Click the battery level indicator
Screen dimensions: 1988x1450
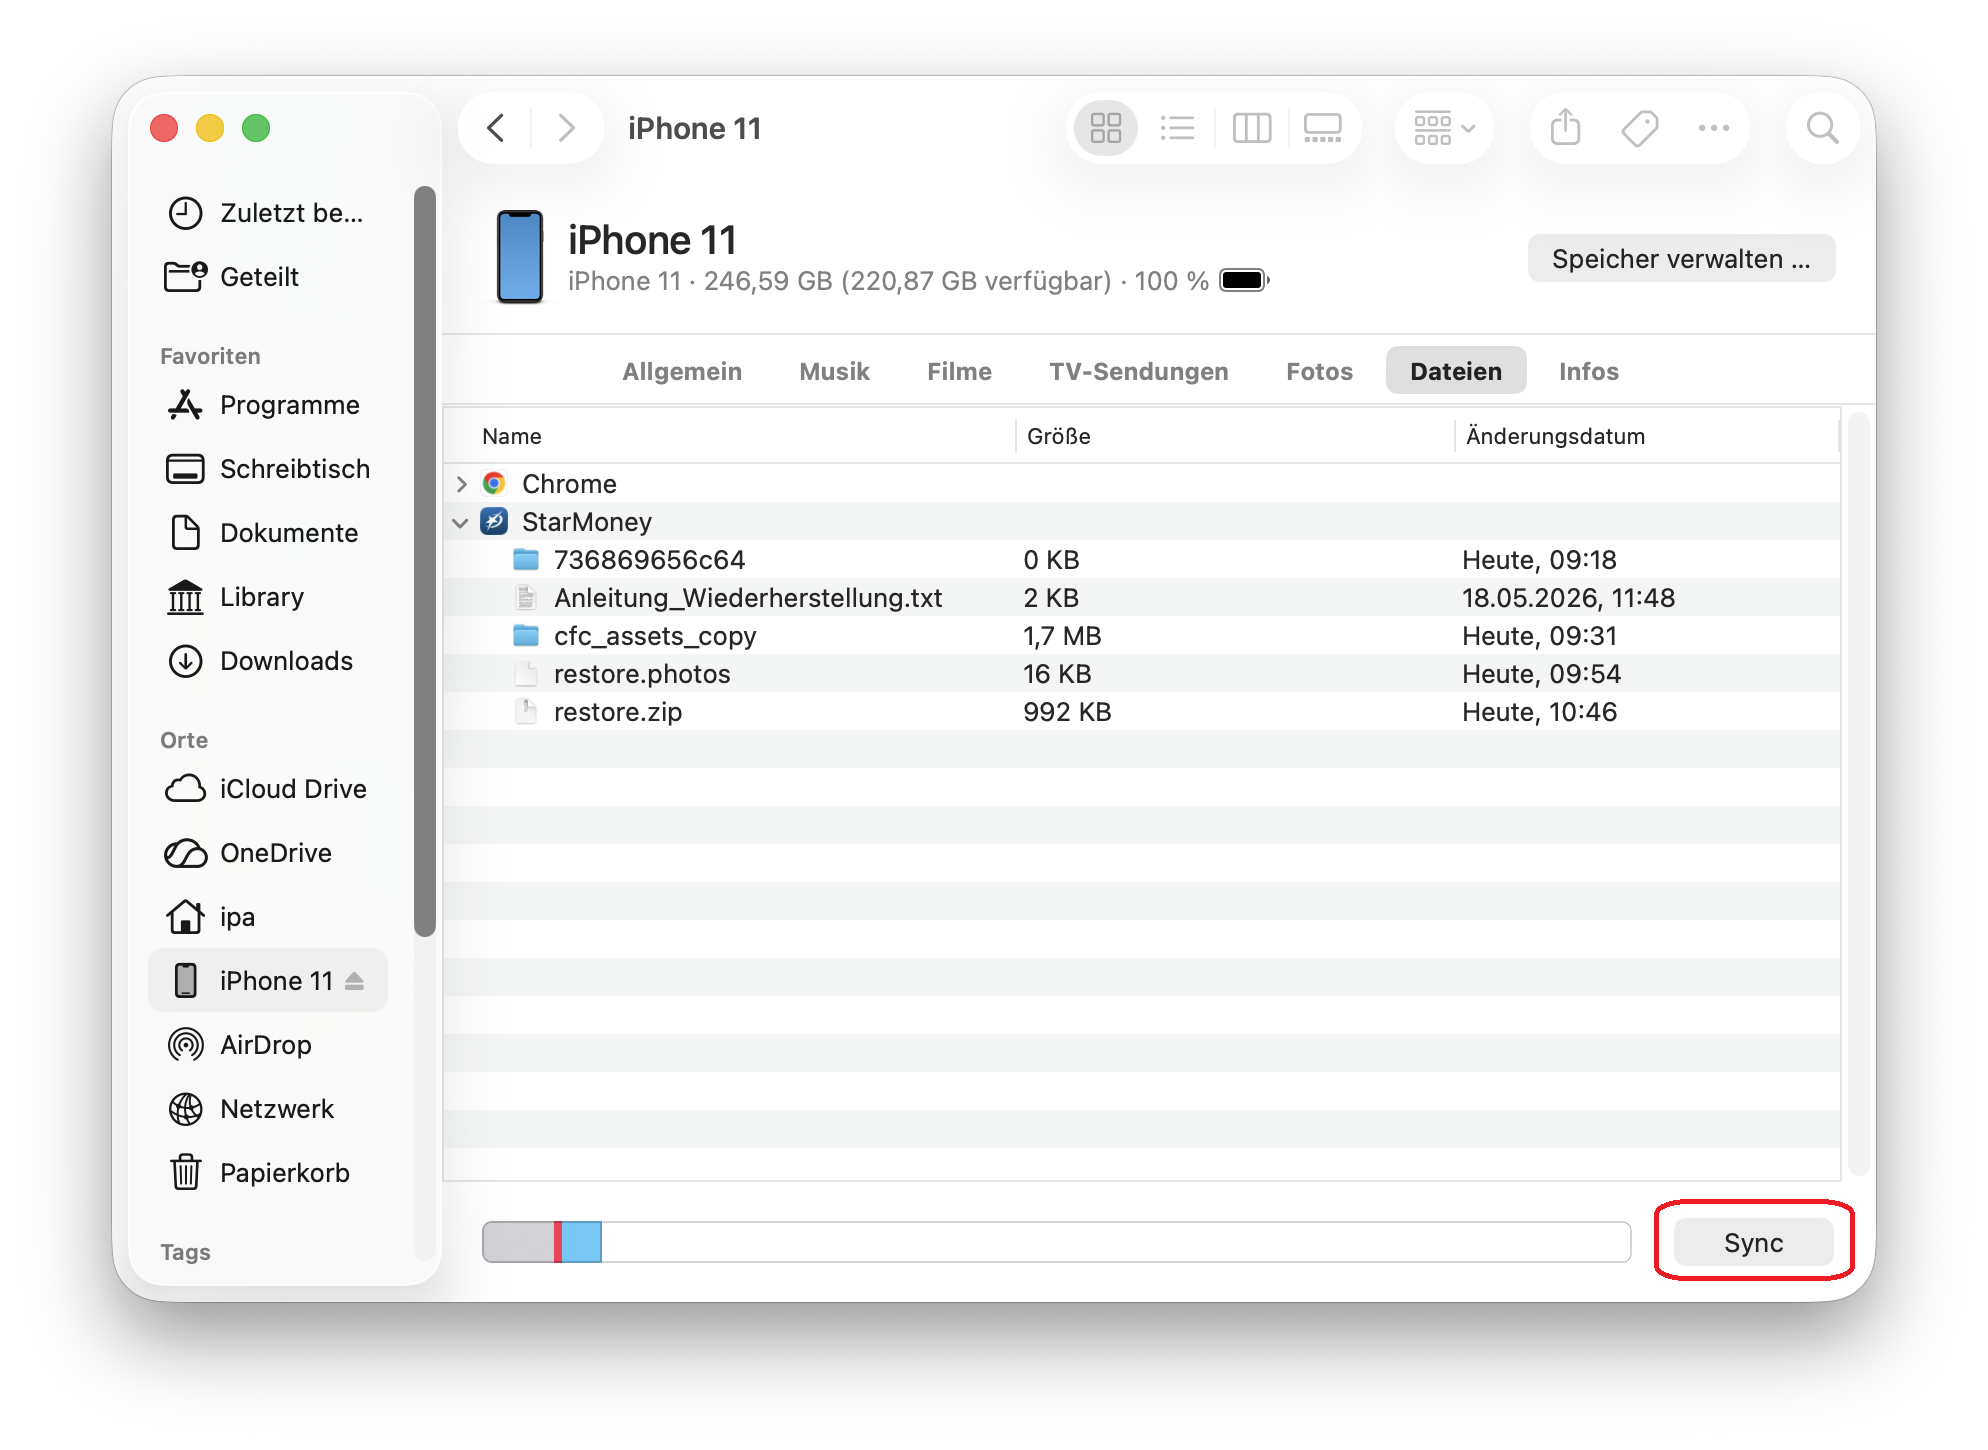[x=1244, y=281]
